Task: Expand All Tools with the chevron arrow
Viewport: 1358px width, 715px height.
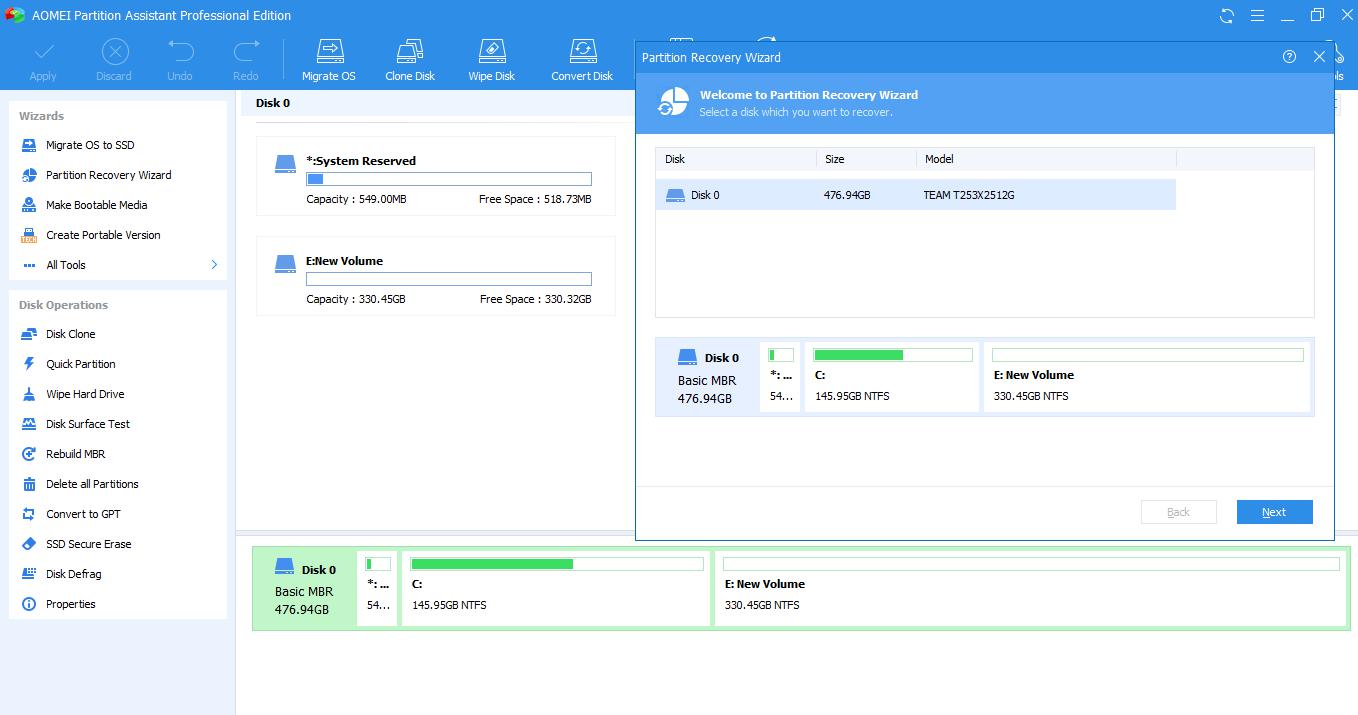Action: pos(213,265)
